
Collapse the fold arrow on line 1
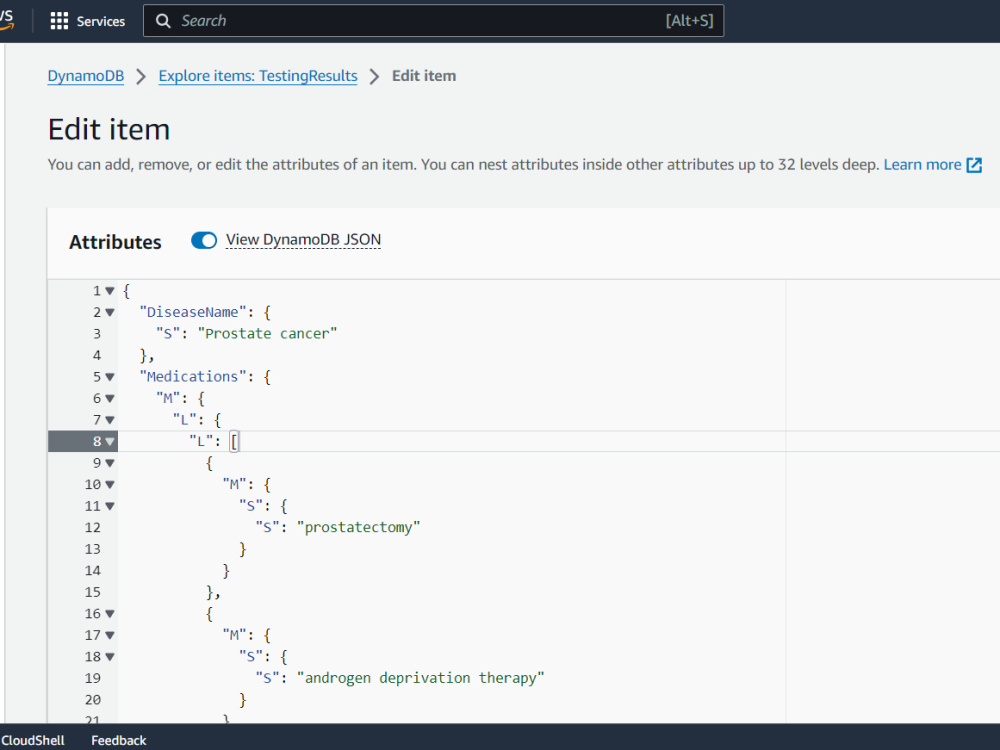pos(110,291)
